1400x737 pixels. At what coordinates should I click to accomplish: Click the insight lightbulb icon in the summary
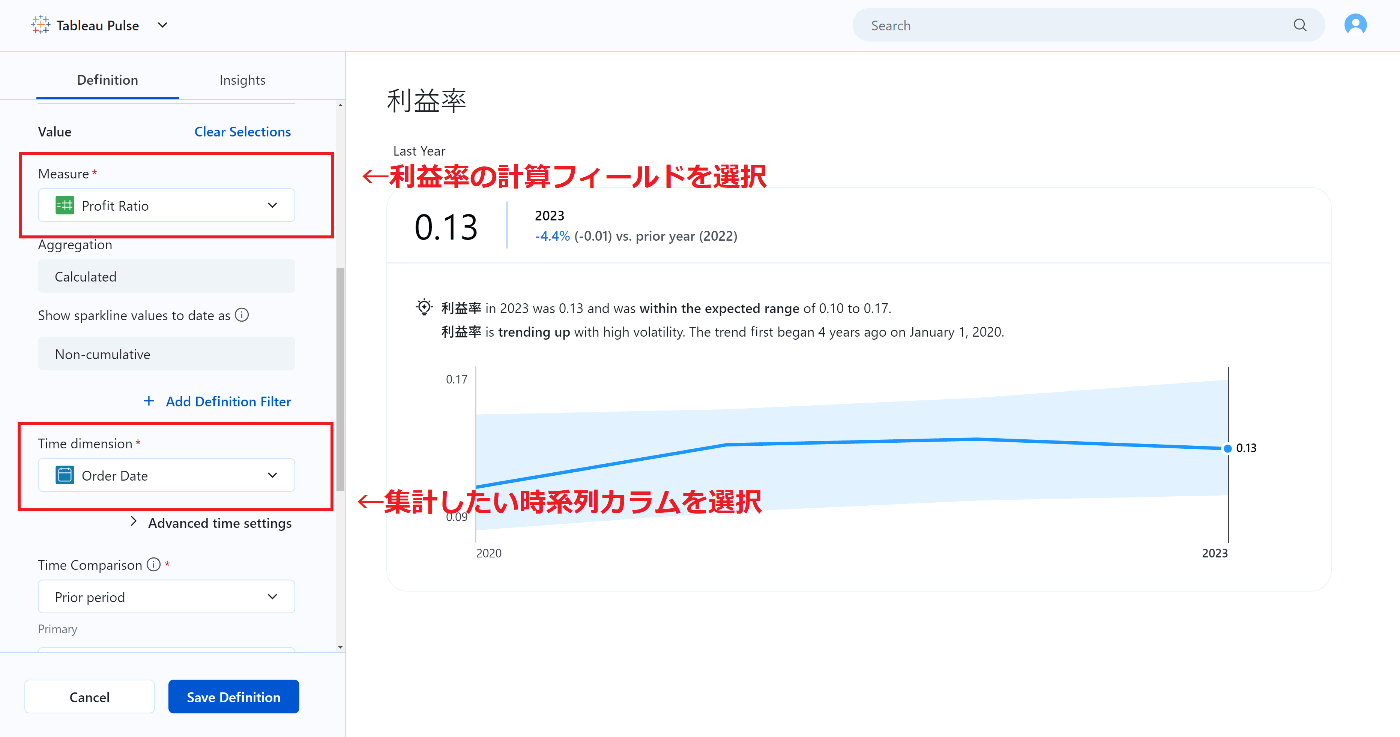[424, 308]
